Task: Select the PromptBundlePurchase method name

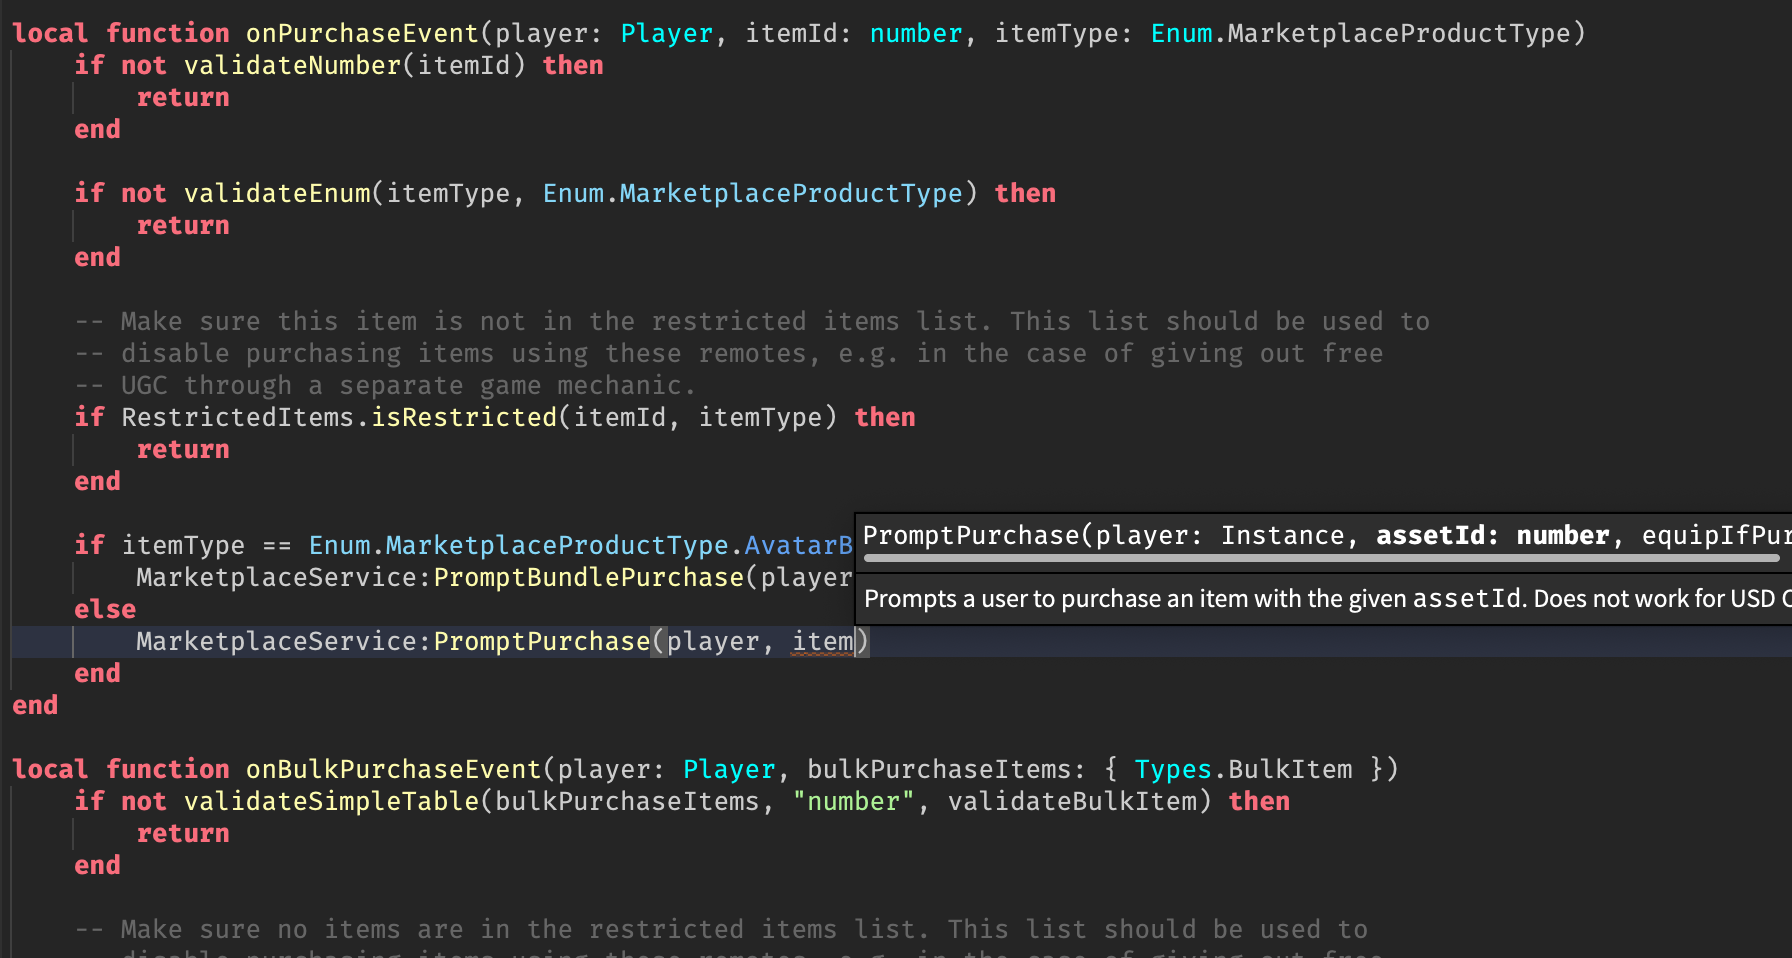Action: (x=588, y=577)
